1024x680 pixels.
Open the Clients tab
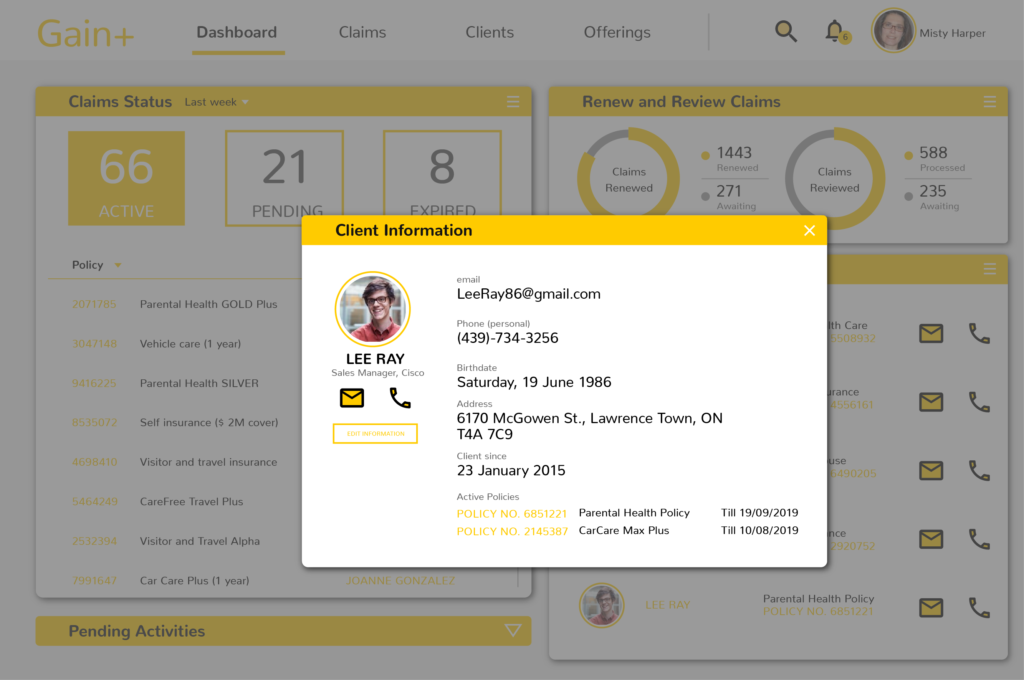pos(489,32)
